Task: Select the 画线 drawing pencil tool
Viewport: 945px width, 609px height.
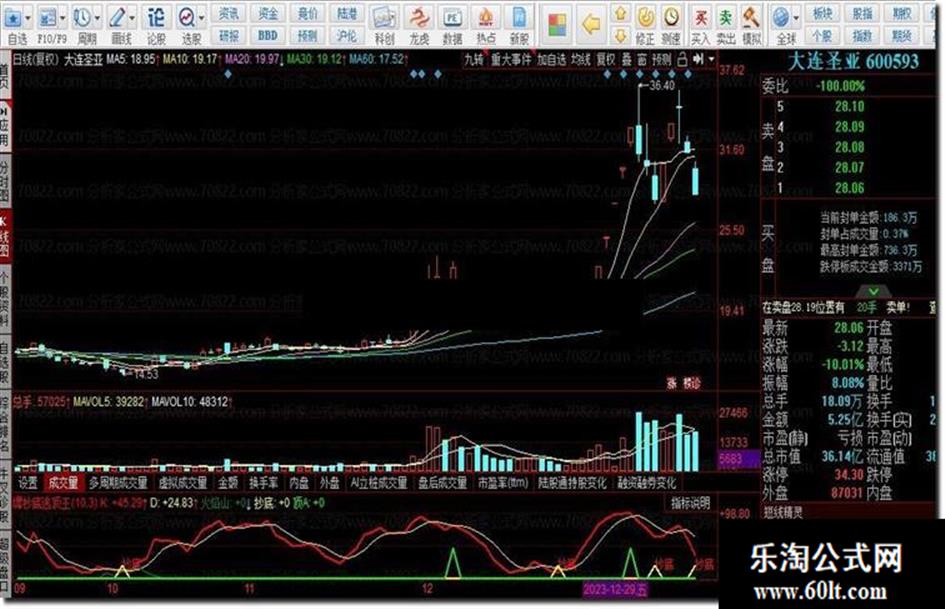Action: tap(117, 18)
